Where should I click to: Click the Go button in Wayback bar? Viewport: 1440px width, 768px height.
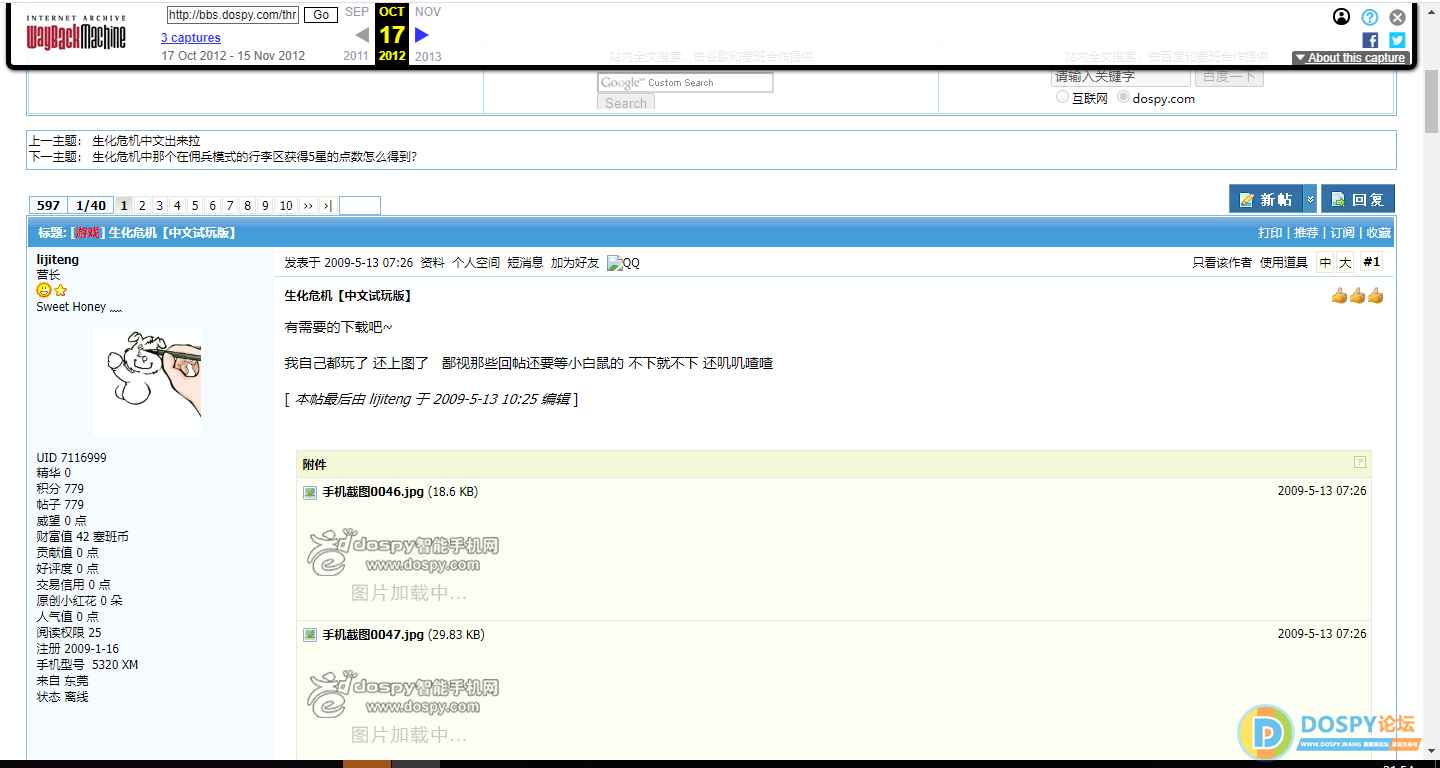pyautogui.click(x=320, y=15)
